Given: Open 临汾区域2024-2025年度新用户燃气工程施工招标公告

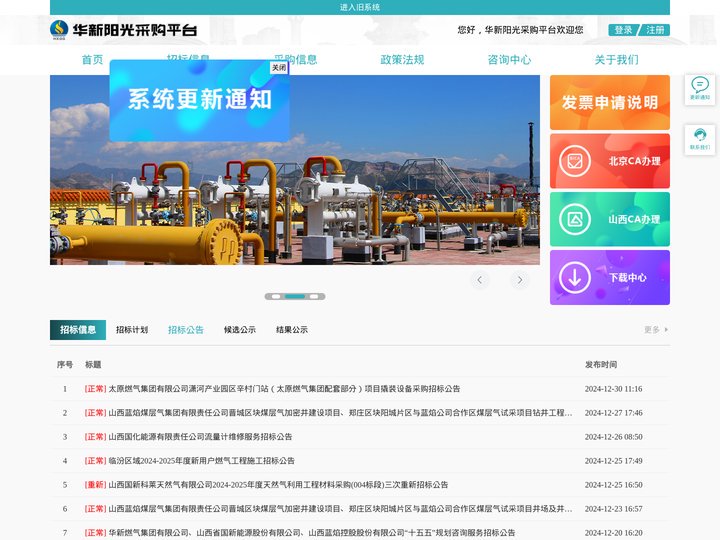Looking at the screenshot, I should (201, 461).
